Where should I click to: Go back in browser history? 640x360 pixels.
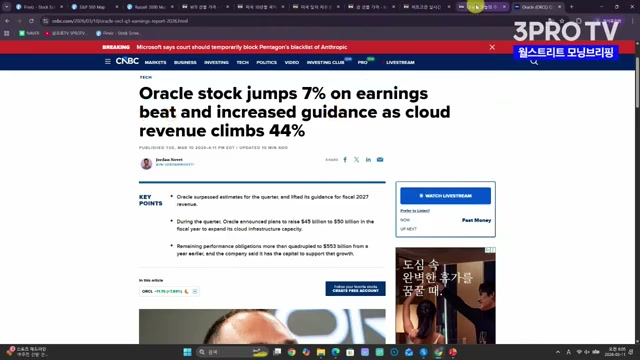[x=8, y=21]
